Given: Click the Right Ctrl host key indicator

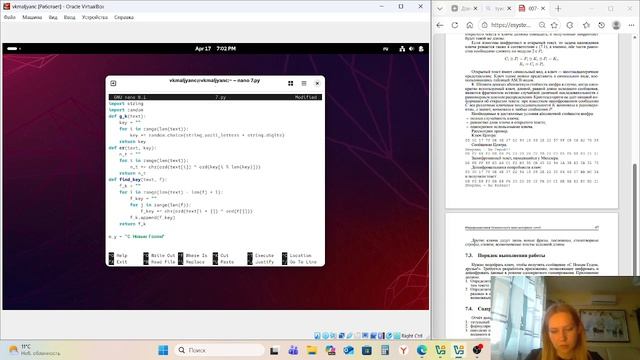Looking at the screenshot, I should (411, 336).
